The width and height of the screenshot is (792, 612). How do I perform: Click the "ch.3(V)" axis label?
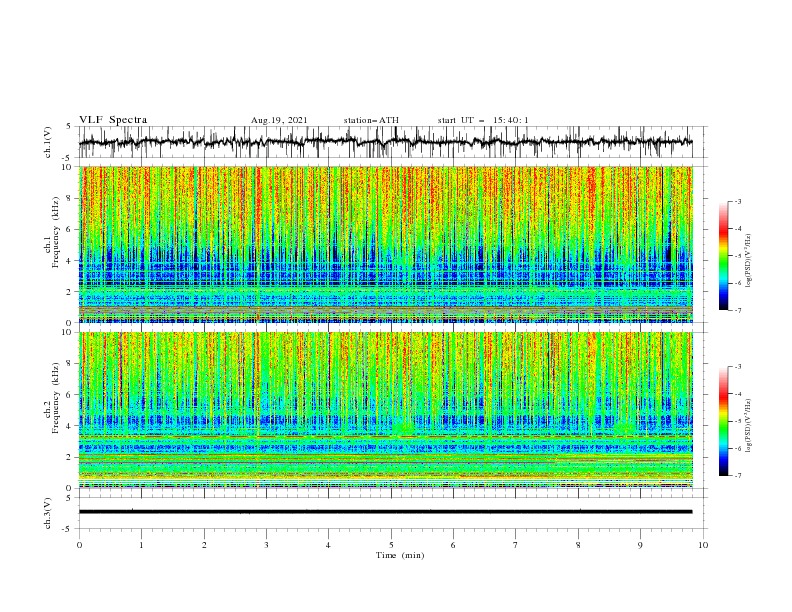(48, 513)
